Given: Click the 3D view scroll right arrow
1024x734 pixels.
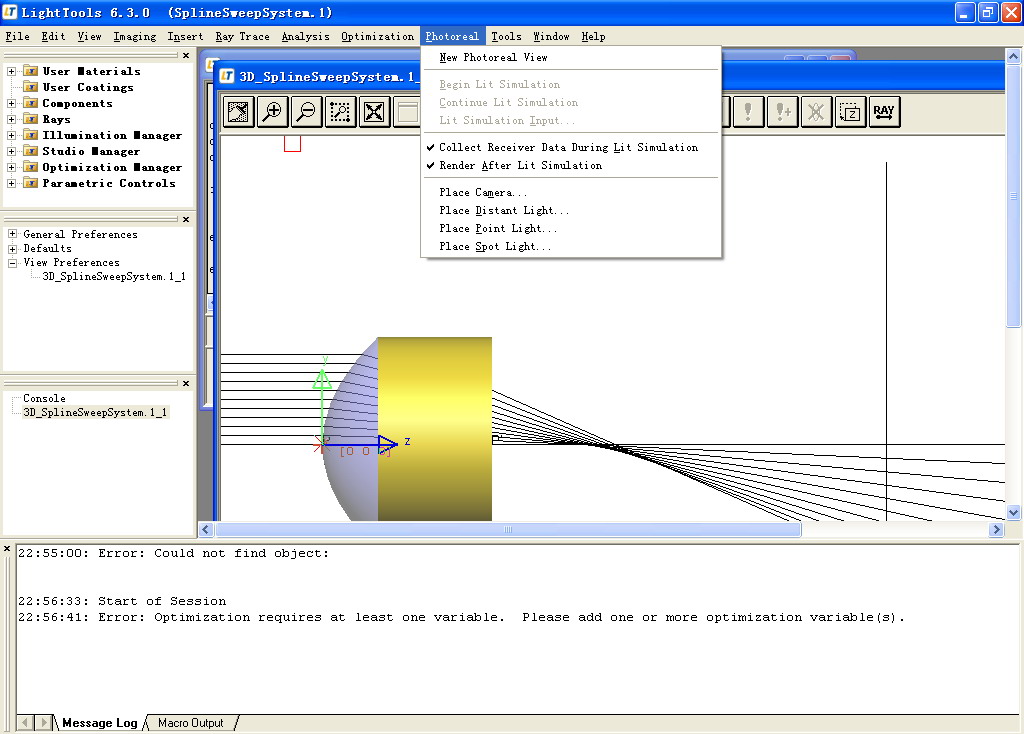Looking at the screenshot, I should coord(996,530).
